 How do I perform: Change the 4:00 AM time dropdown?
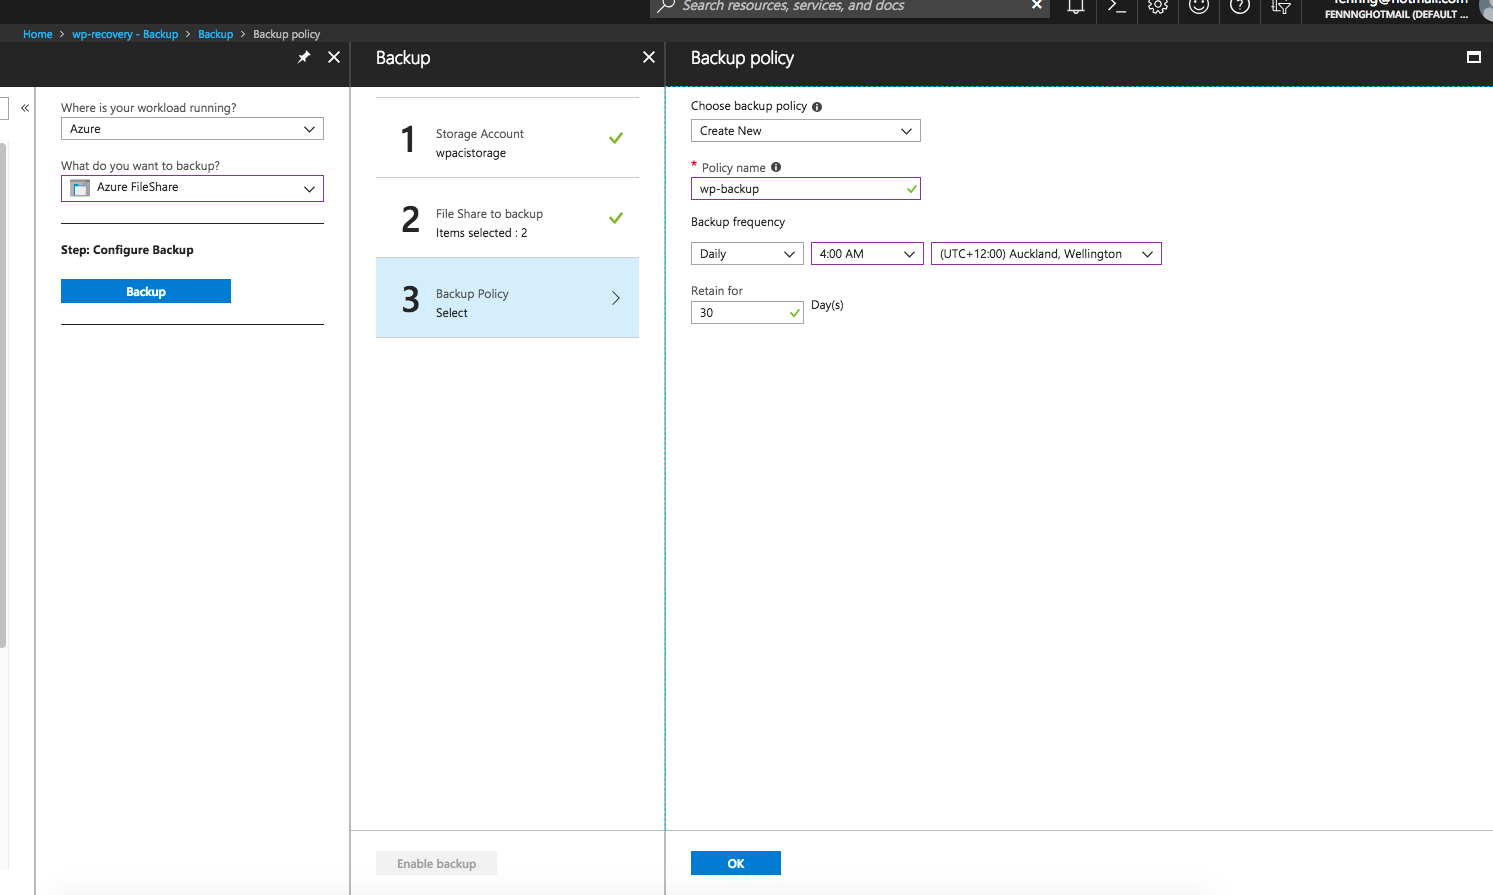tap(867, 254)
